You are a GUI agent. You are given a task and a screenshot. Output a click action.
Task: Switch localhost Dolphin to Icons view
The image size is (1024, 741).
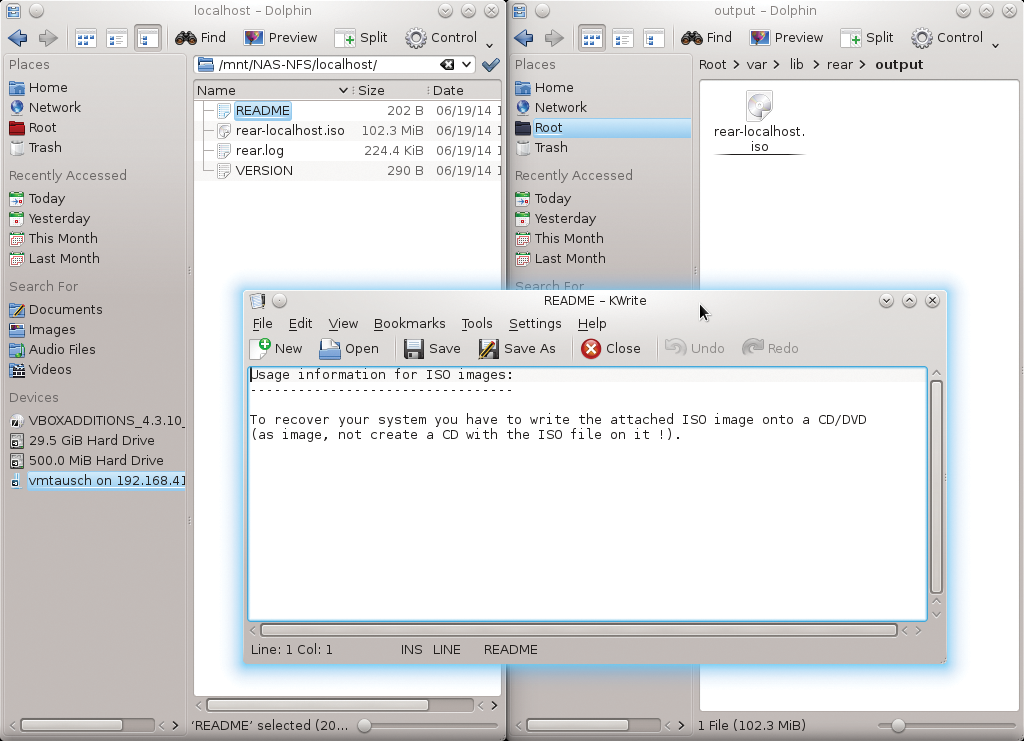[86, 39]
